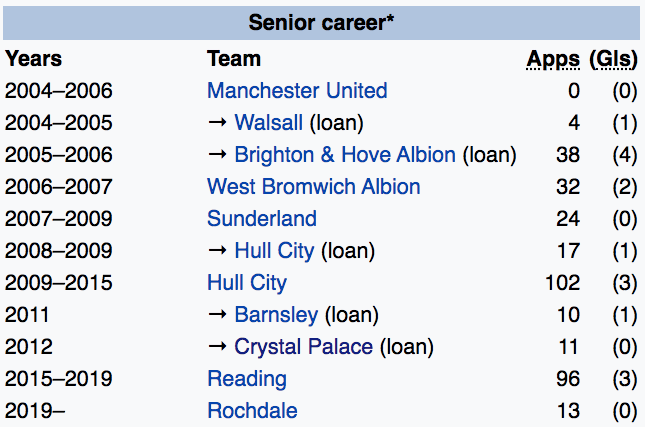This screenshot has width=645, height=427.
Task: Click the Reading team link
Action: point(247,379)
